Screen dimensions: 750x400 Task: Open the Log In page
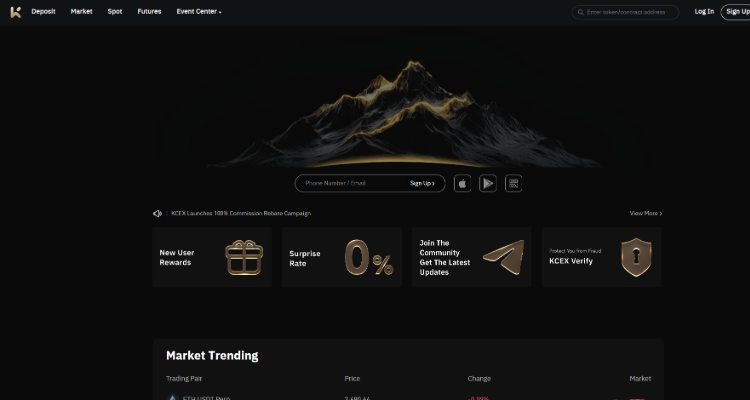[704, 11]
